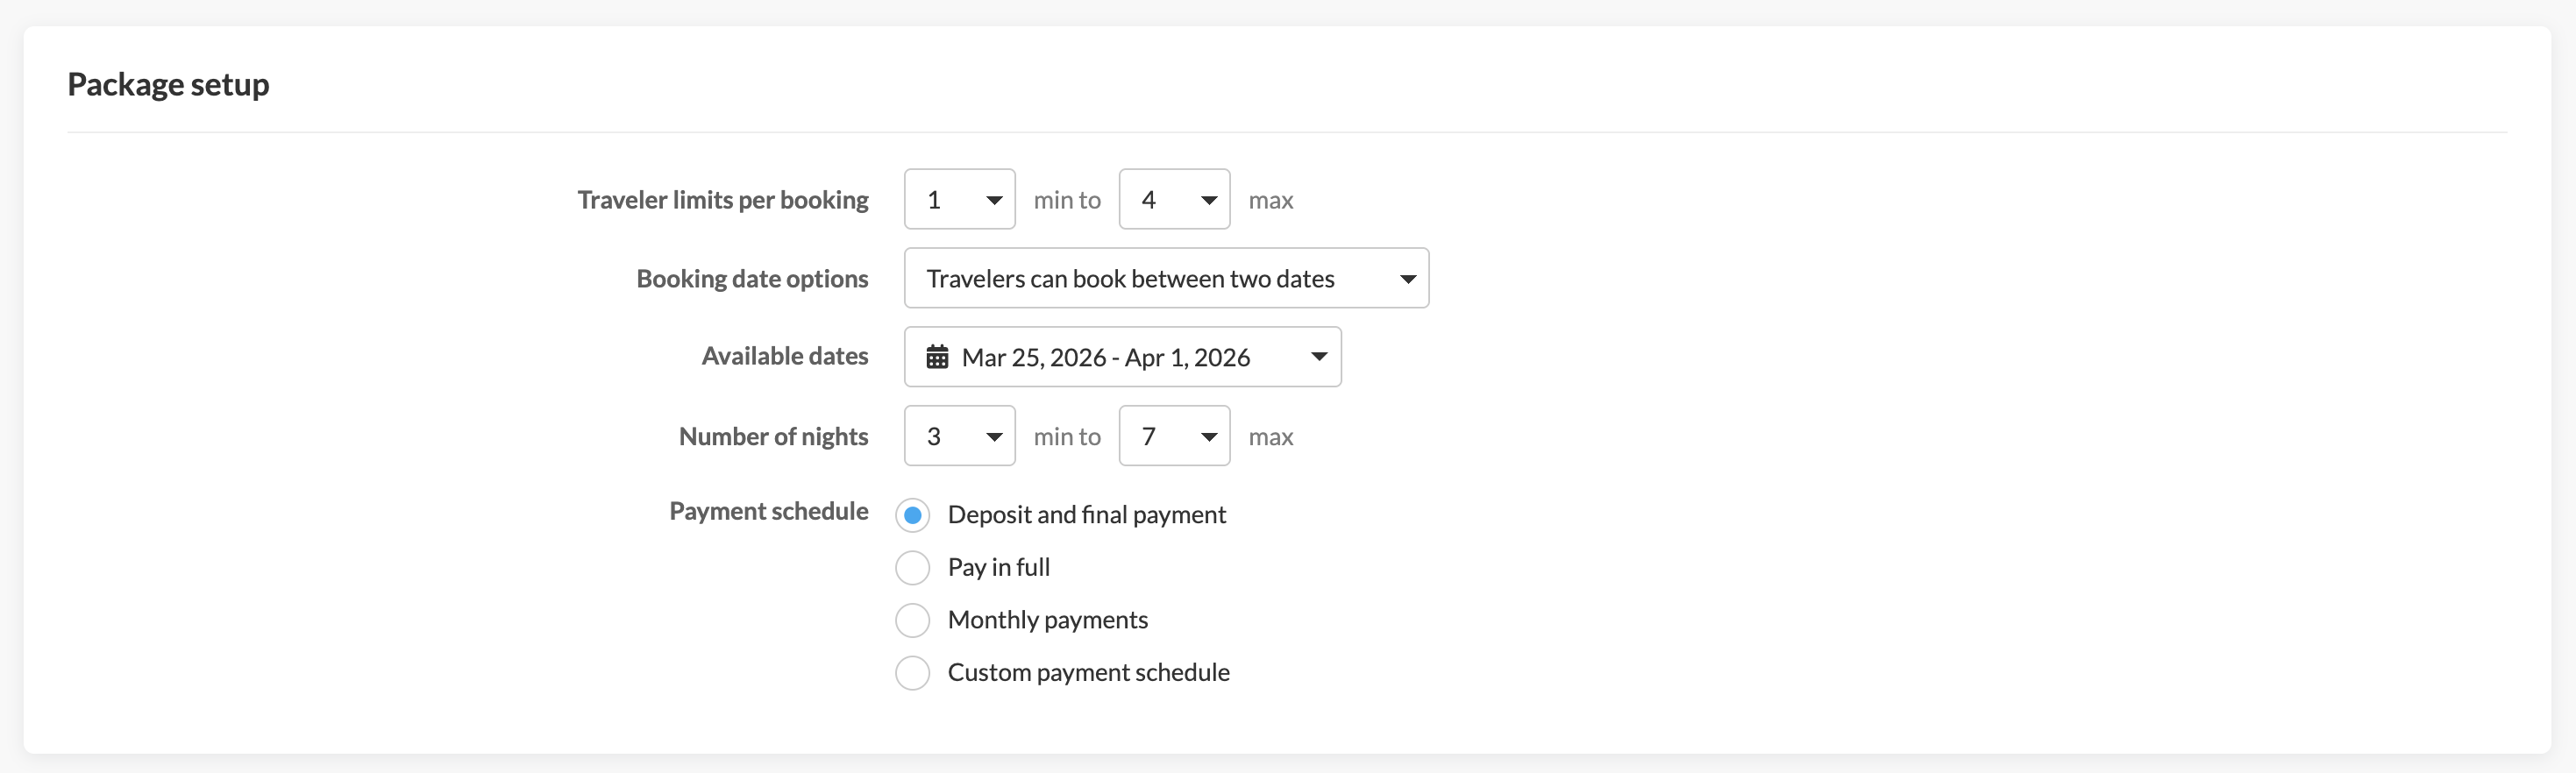Image resolution: width=2576 pixels, height=773 pixels.
Task: Open the minimum travelers dropdown showing 1
Action: point(959,200)
